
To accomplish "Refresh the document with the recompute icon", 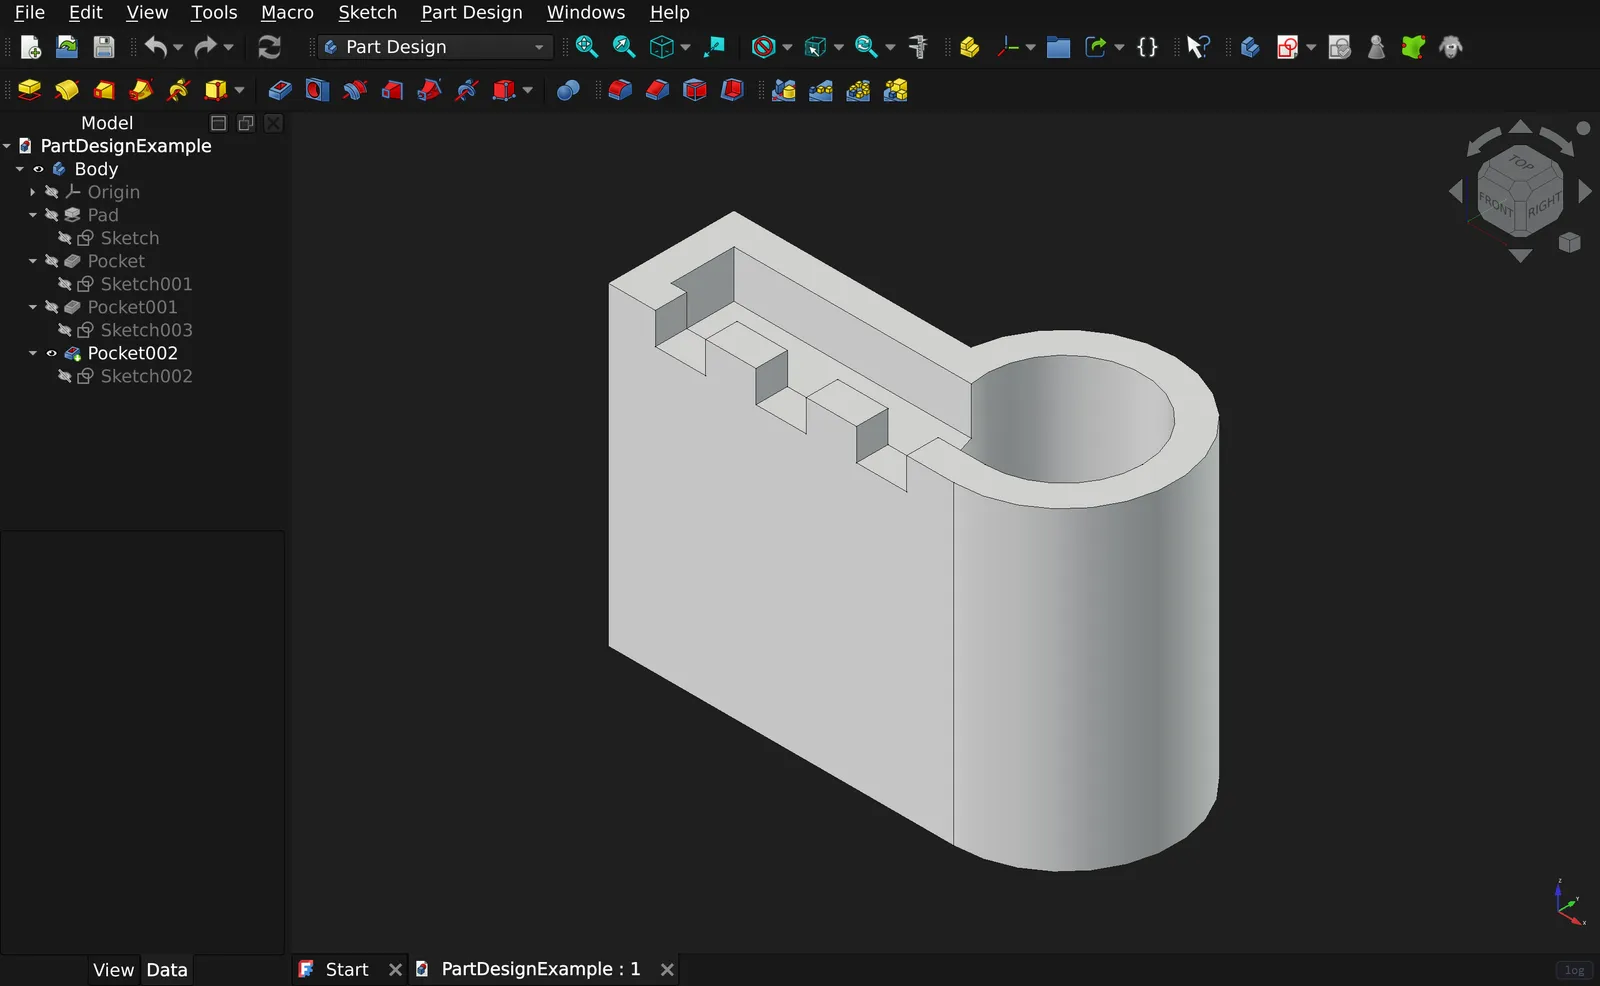I will click(269, 47).
